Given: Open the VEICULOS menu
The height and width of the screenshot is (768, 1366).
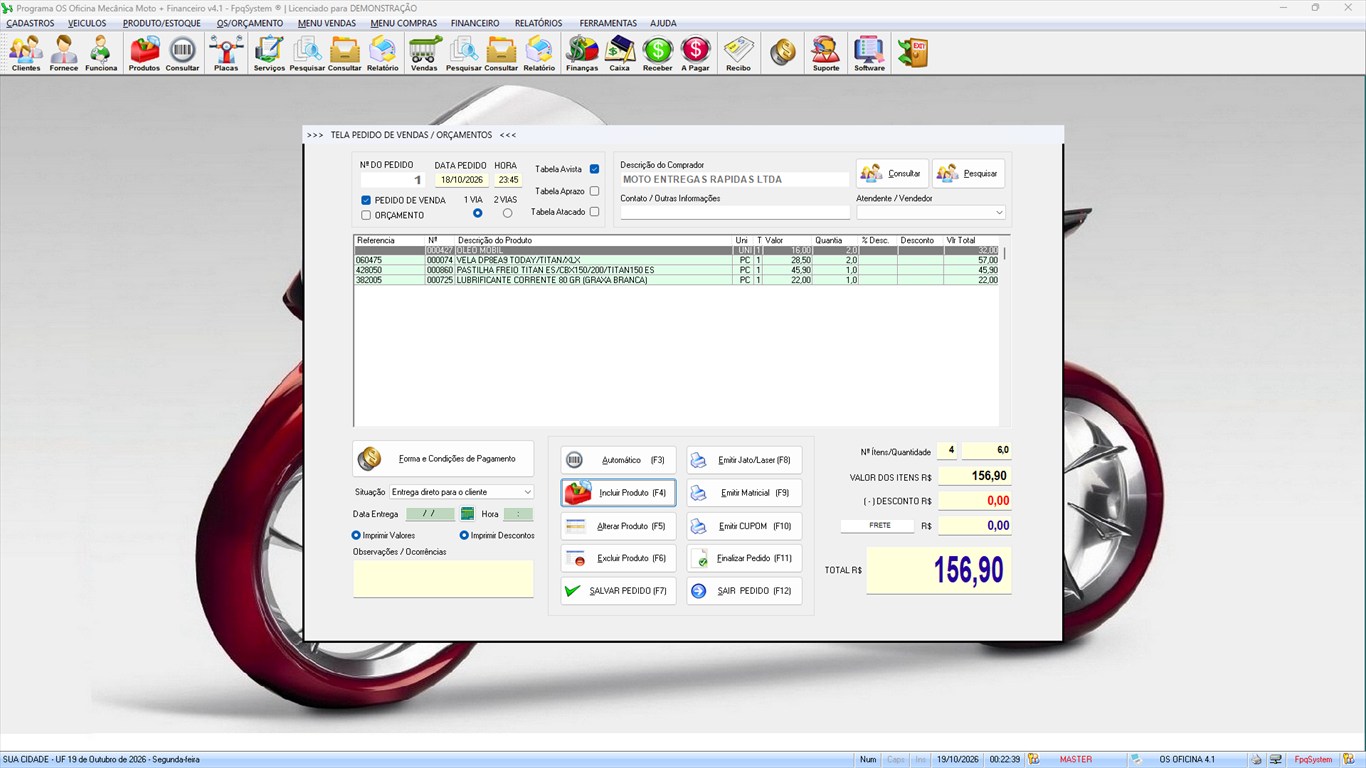Looking at the screenshot, I should (87, 23).
